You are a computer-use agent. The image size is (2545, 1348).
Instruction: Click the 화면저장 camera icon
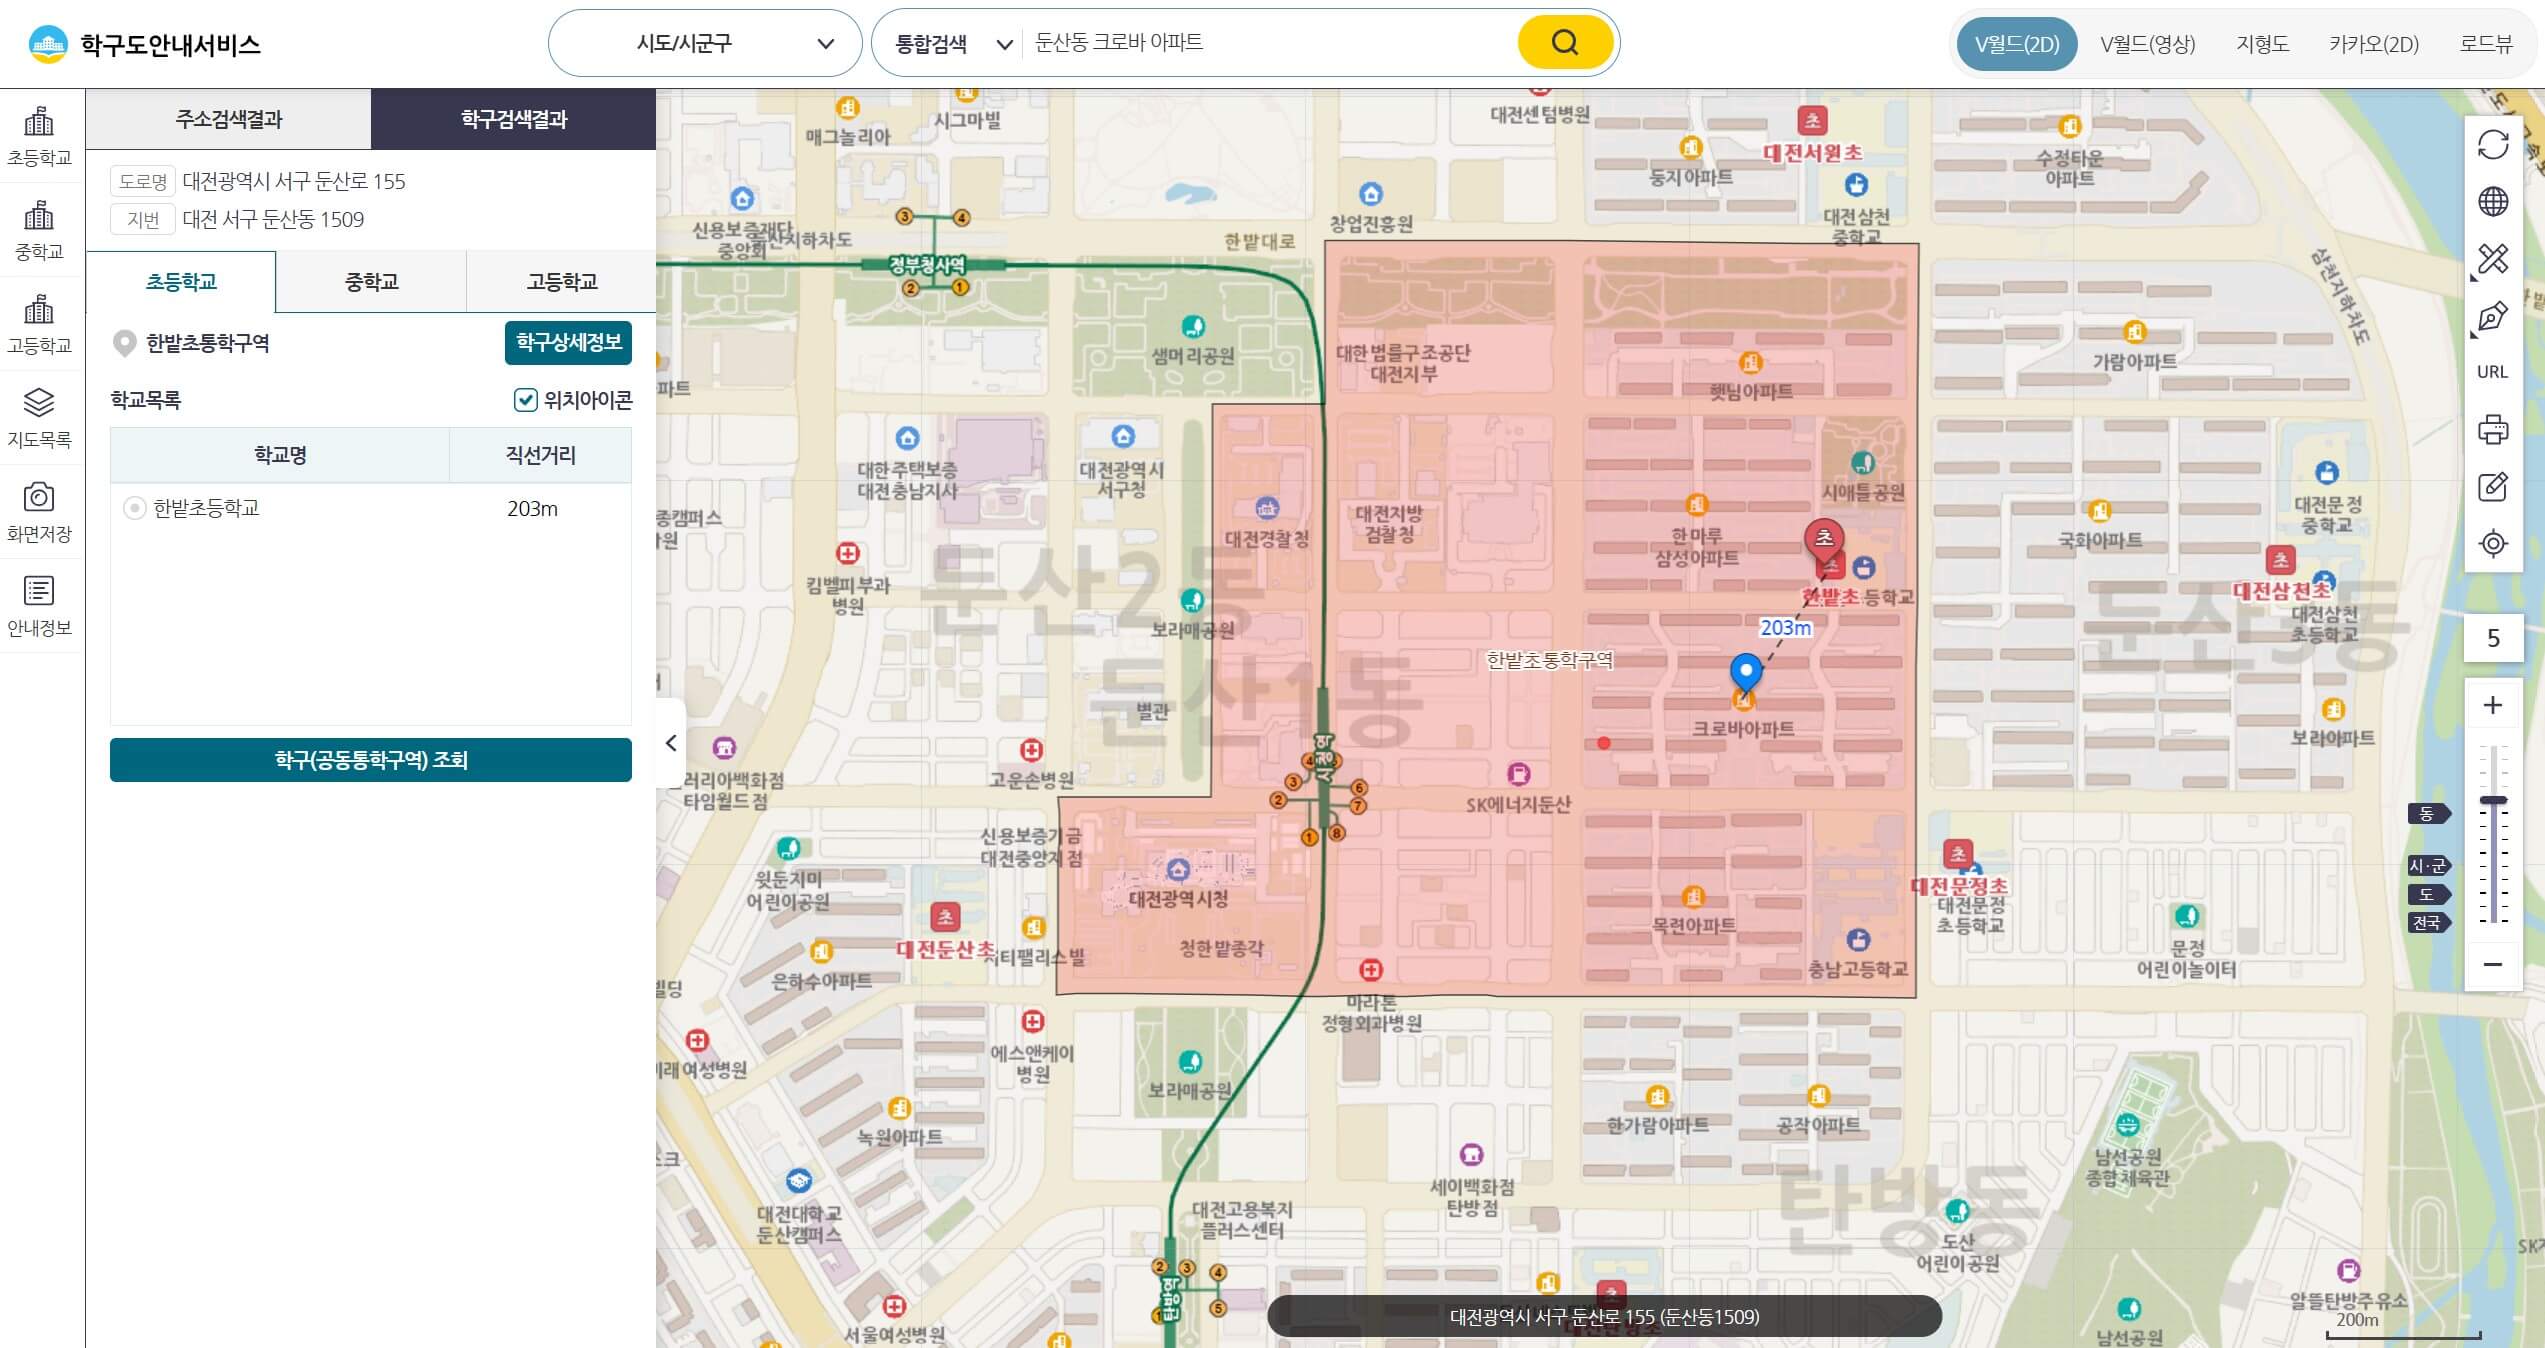click(x=39, y=510)
